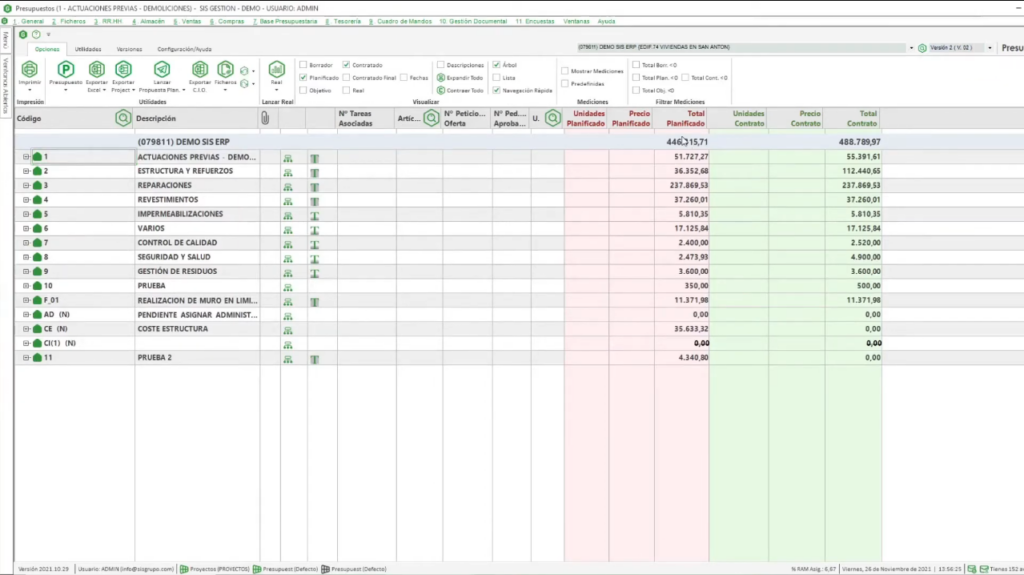Expand tree node F_01
This screenshot has height=575, width=1024.
[26, 301]
